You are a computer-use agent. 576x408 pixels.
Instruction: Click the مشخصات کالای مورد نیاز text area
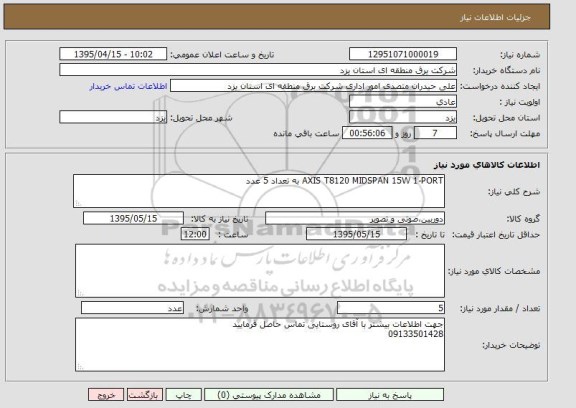[260, 271]
